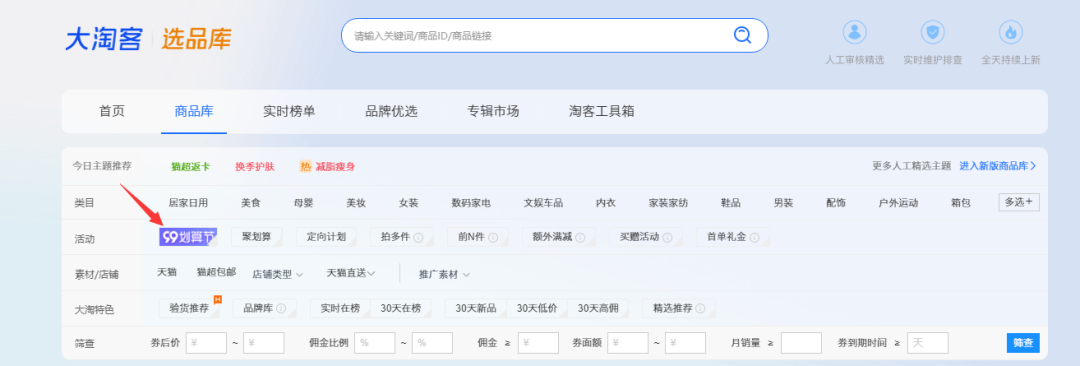Click the 月销量 input field
This screenshot has height=366, width=1080.
(x=801, y=343)
